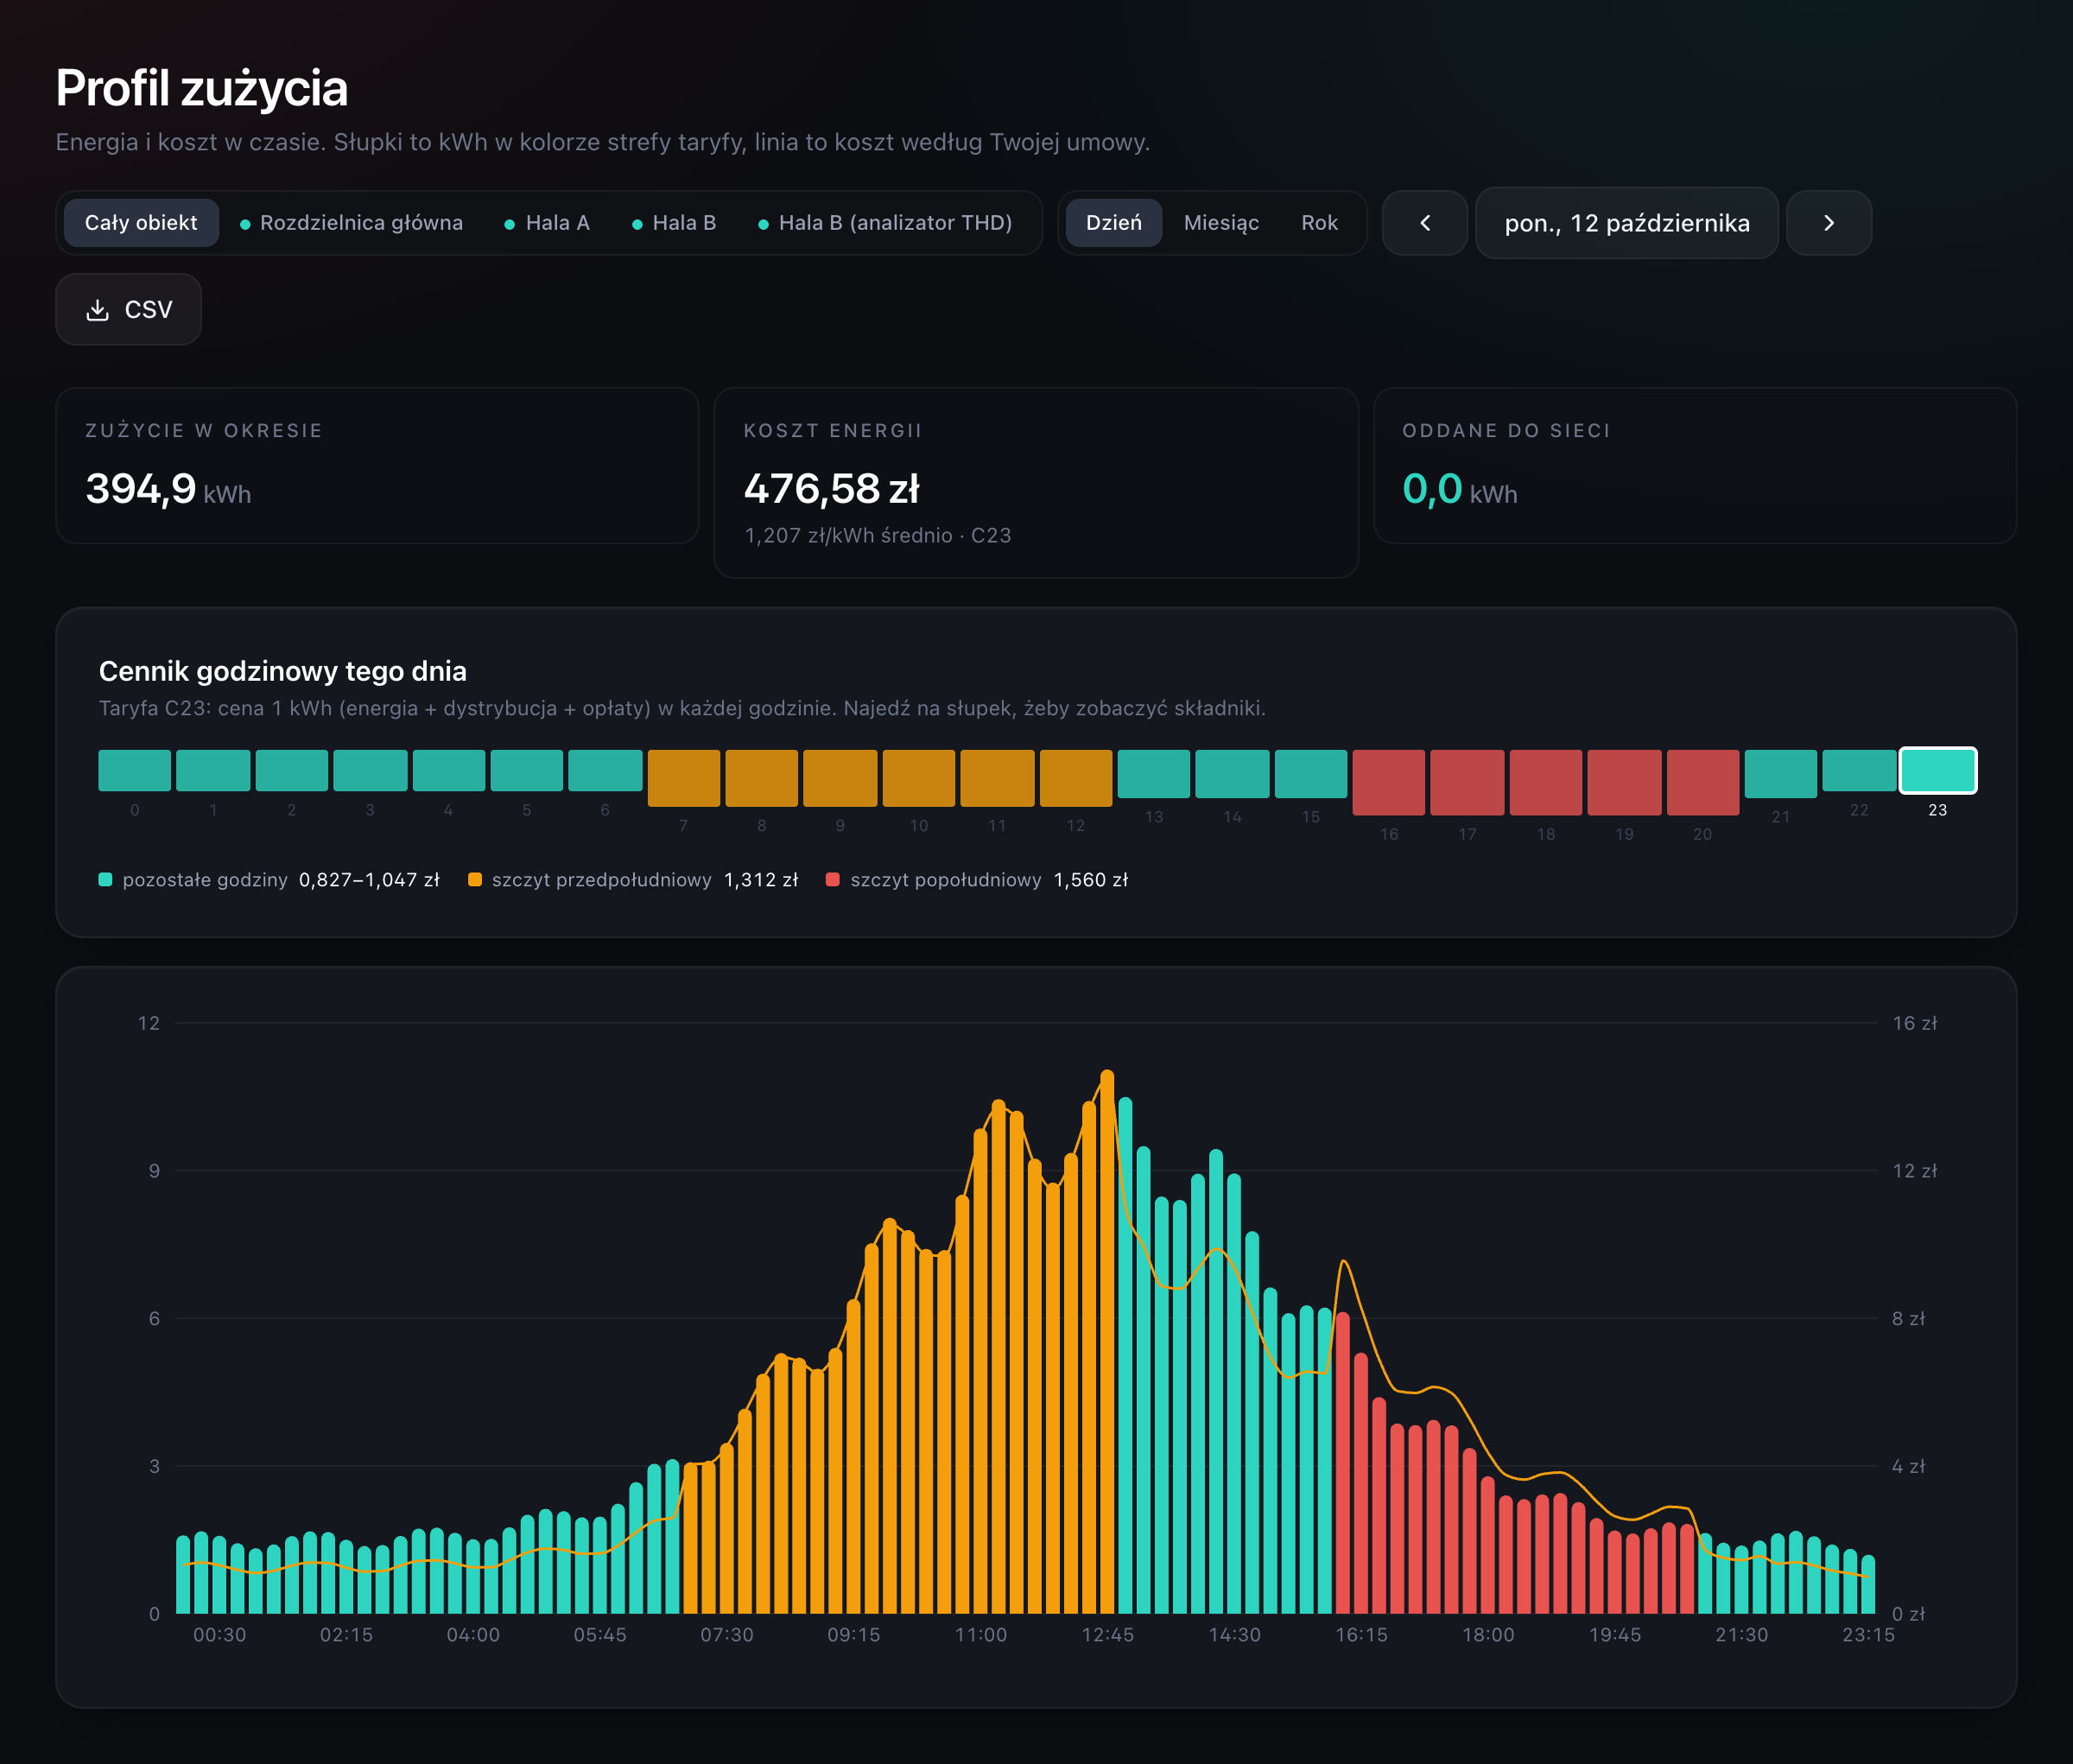Click the hour 13 teal price block

(x=1154, y=774)
